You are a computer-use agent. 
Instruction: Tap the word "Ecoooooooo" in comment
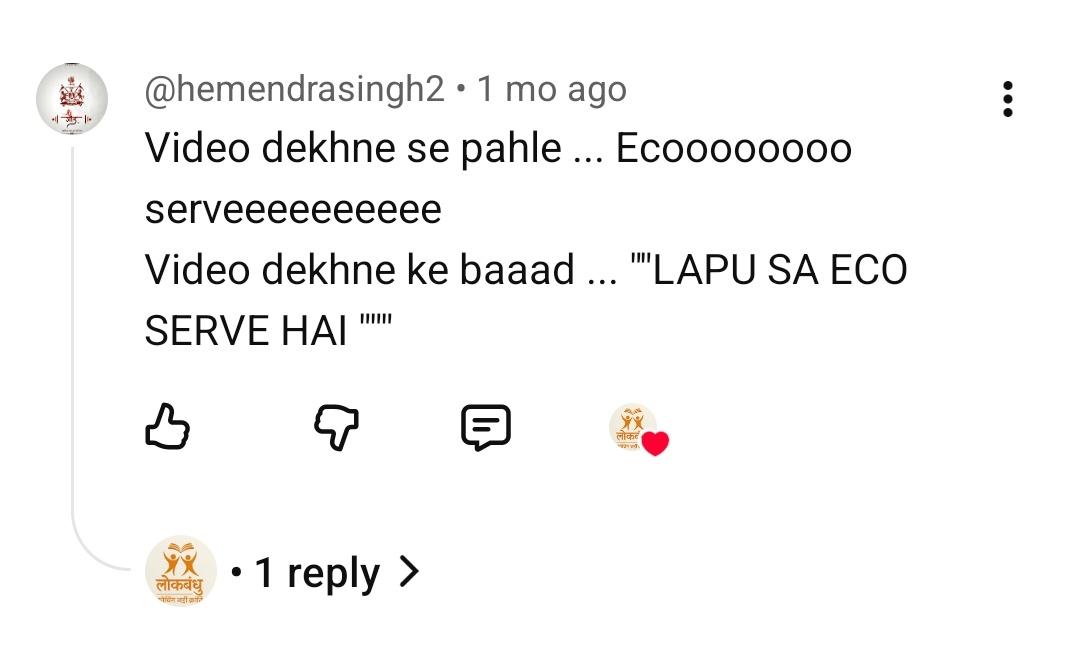734,149
